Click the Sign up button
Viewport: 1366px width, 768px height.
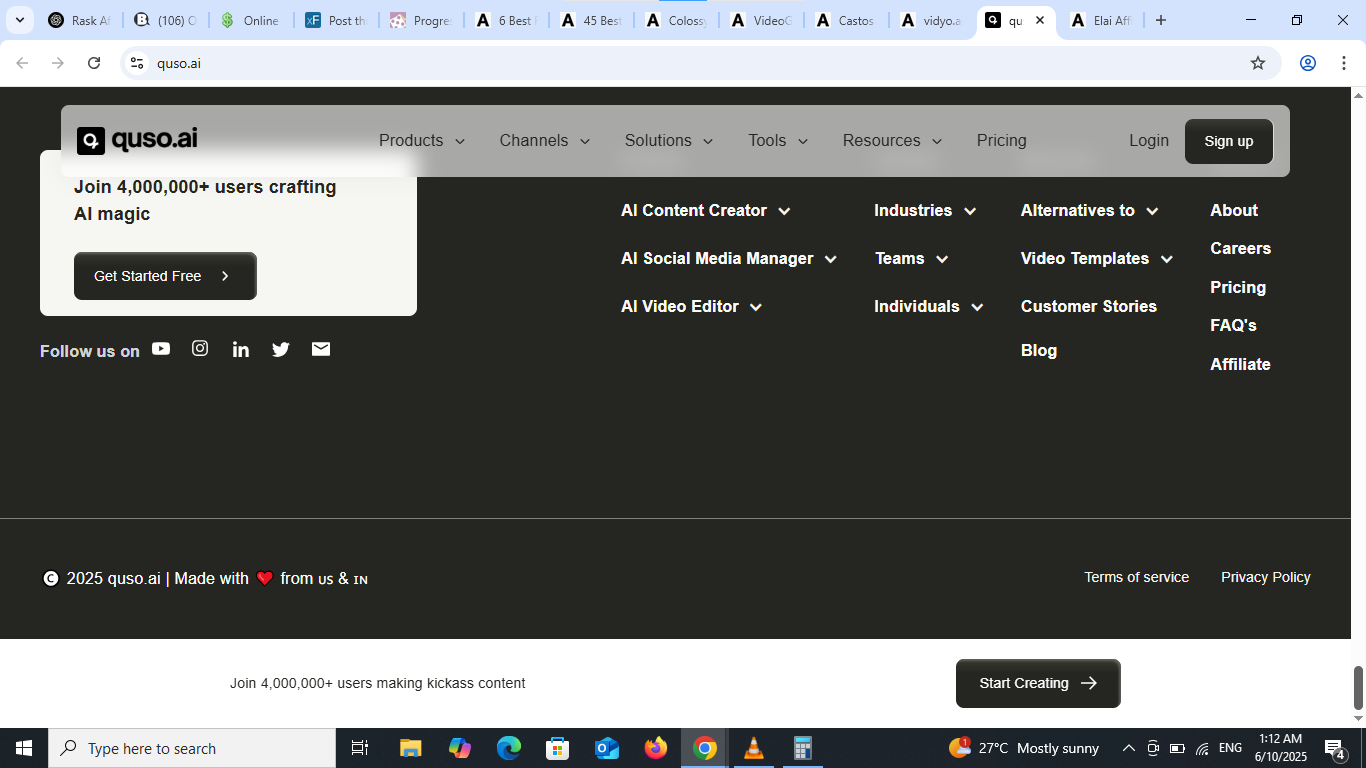(x=1229, y=141)
